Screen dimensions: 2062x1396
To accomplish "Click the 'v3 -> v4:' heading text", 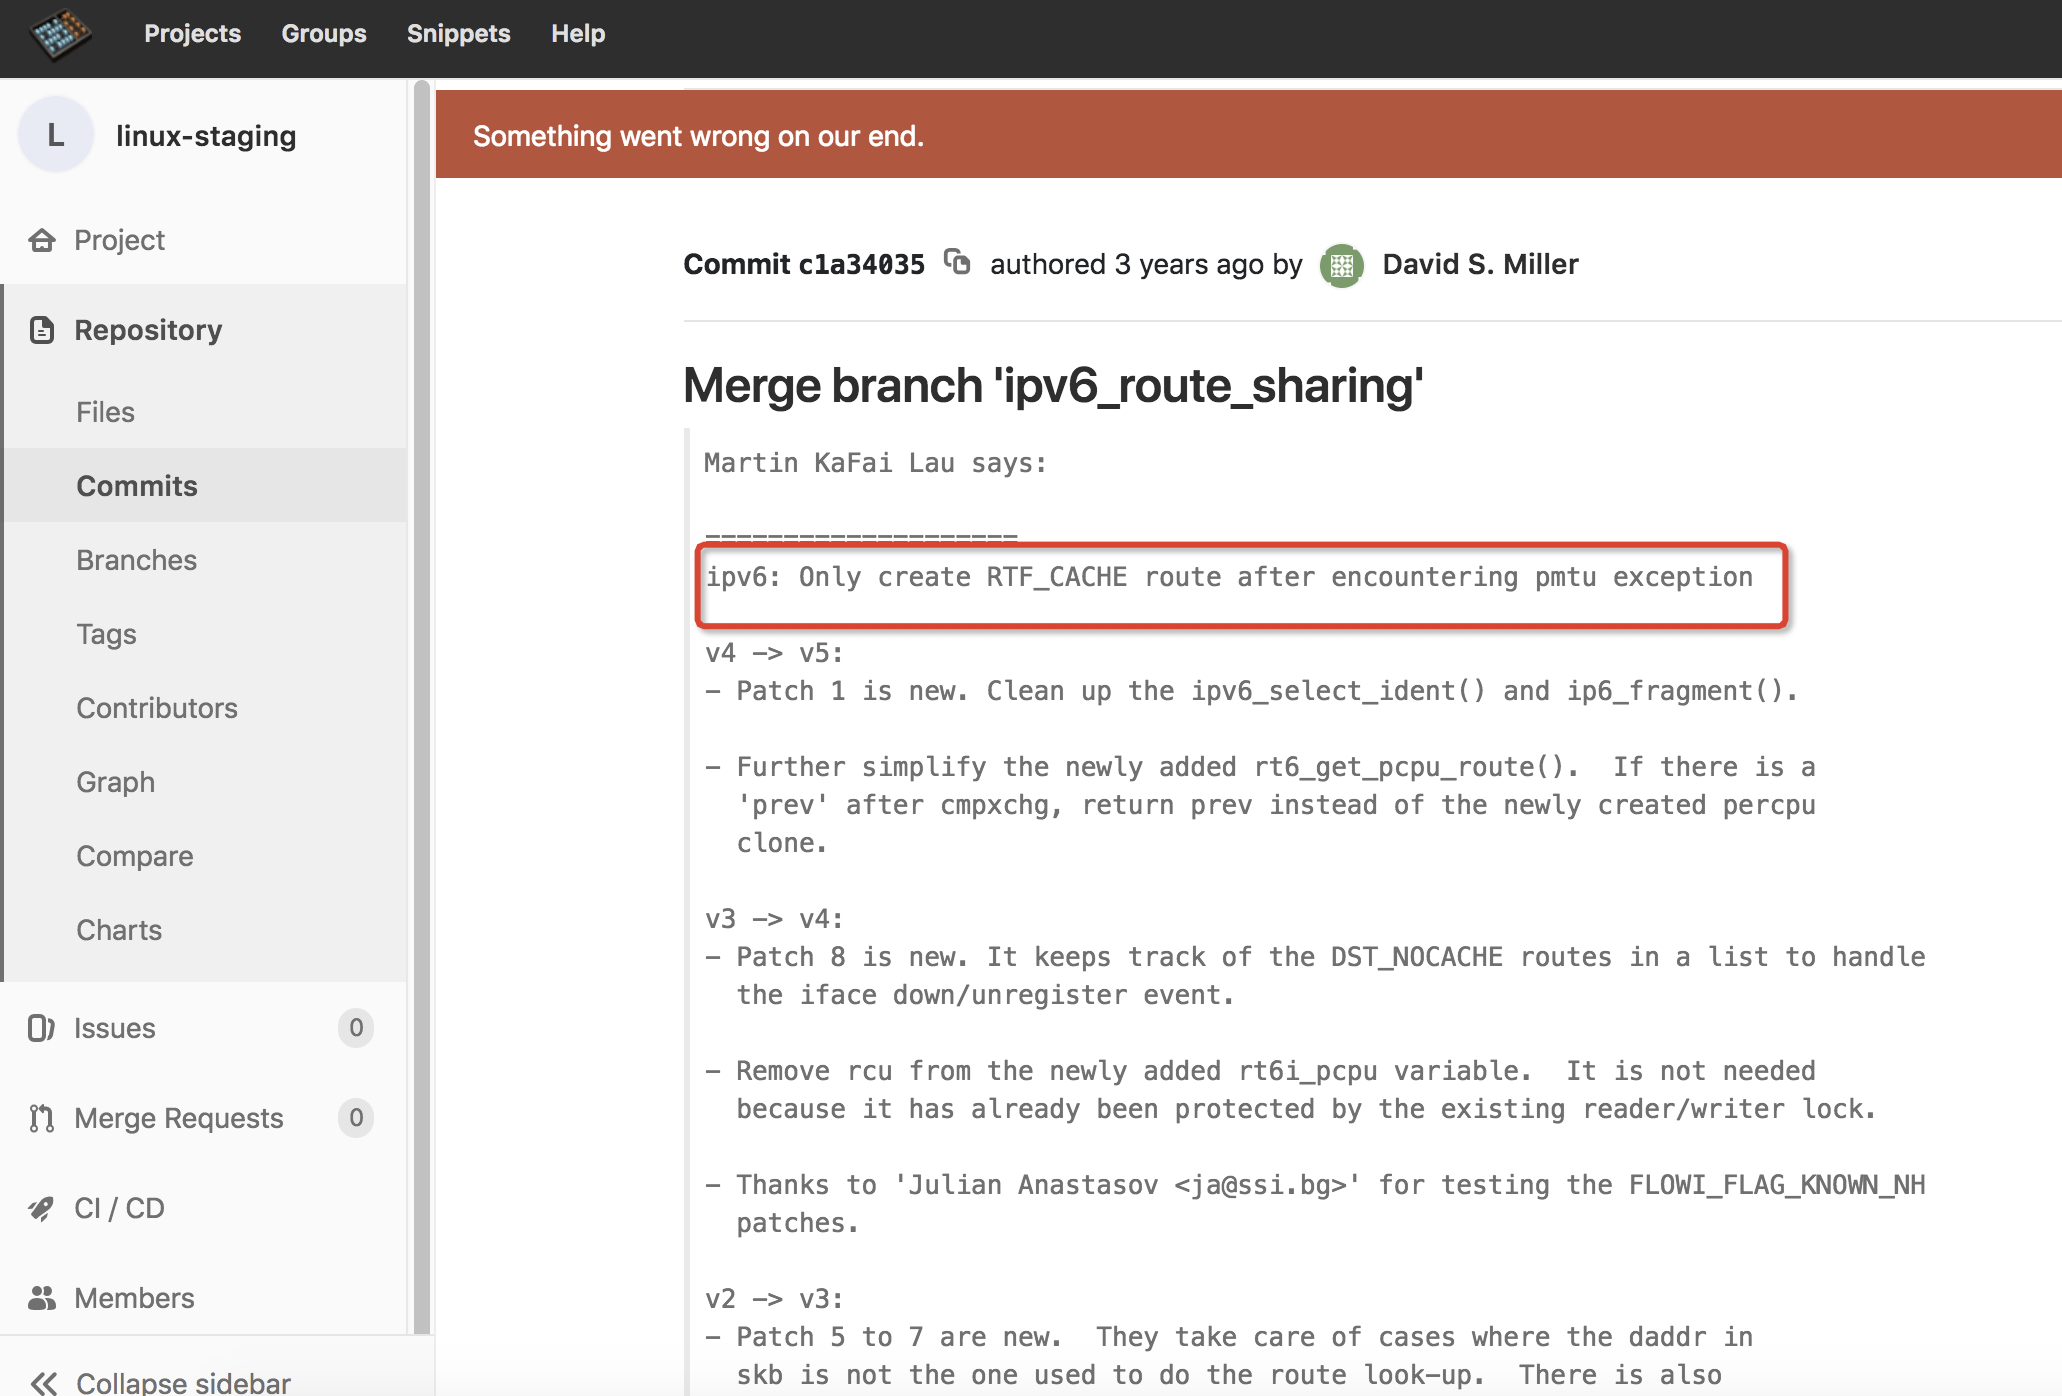I will pyautogui.click(x=774, y=919).
